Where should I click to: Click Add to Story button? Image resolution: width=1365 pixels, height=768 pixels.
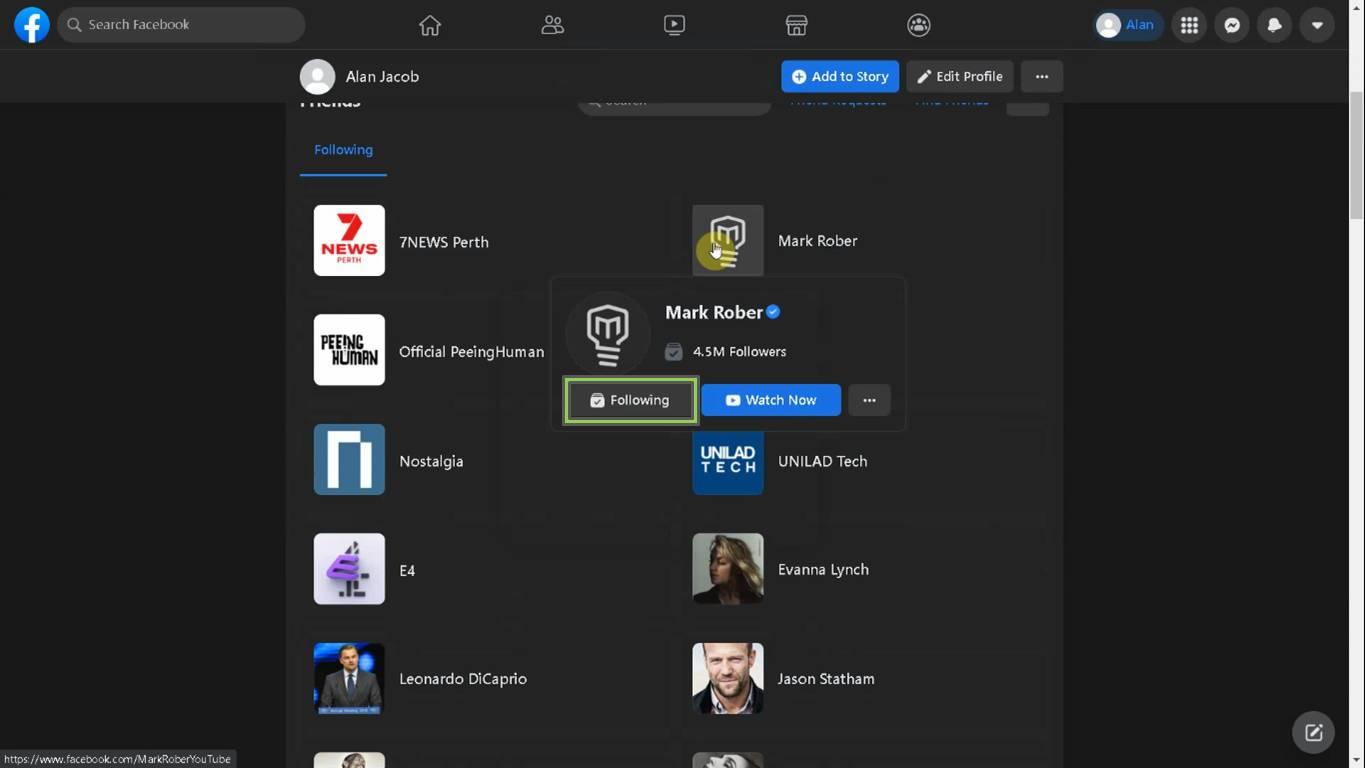click(x=840, y=76)
